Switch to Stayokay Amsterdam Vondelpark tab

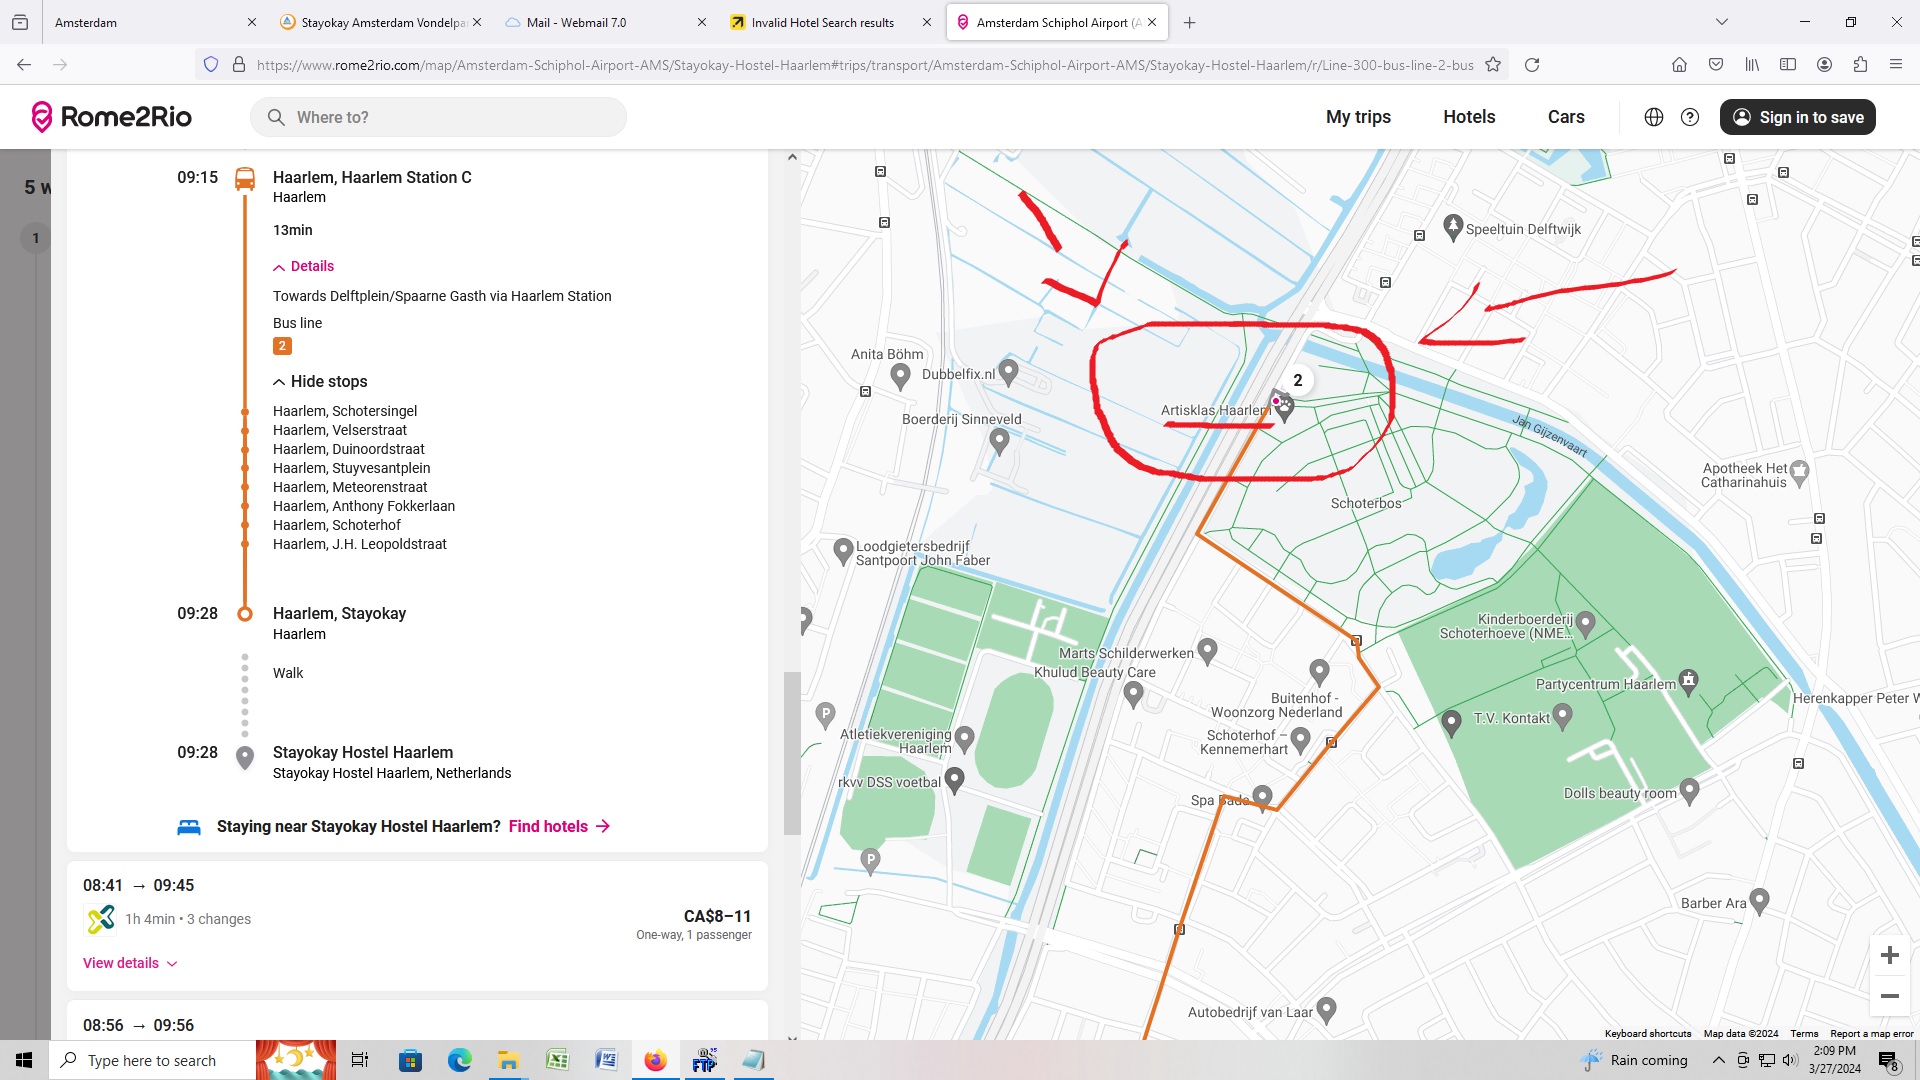382,22
